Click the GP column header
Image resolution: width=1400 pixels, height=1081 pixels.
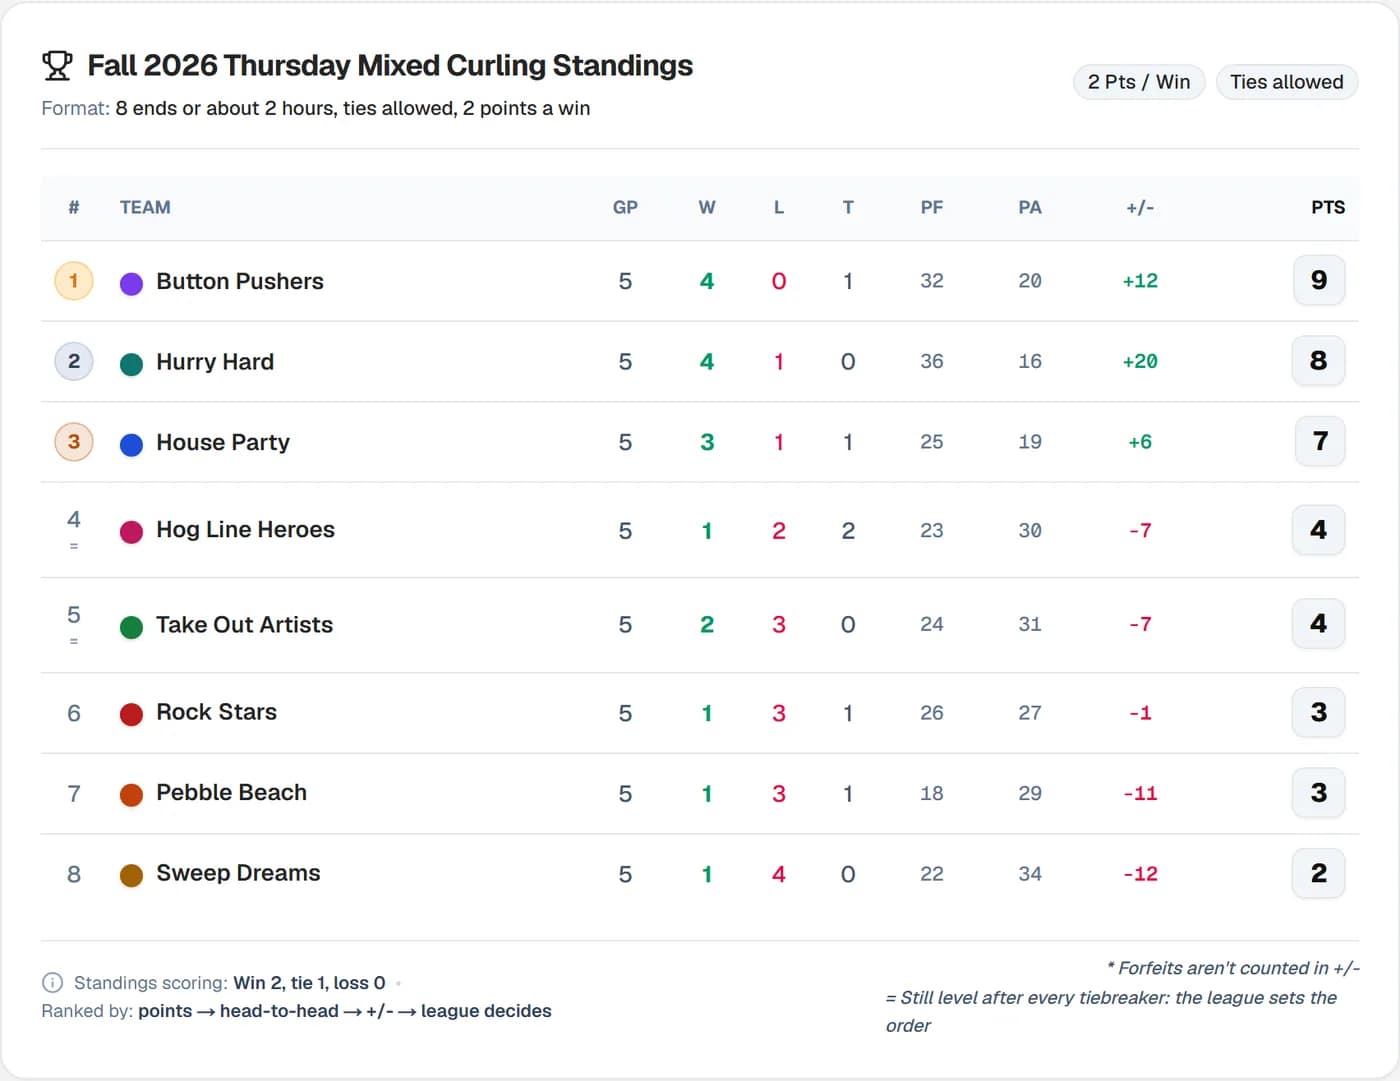(625, 207)
